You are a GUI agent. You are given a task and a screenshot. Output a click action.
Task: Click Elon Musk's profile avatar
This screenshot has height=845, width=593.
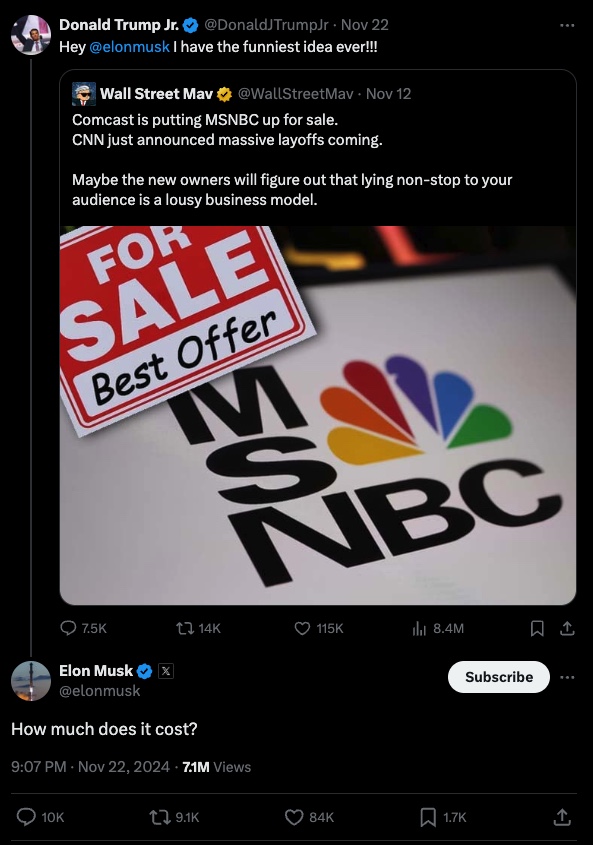[31, 680]
